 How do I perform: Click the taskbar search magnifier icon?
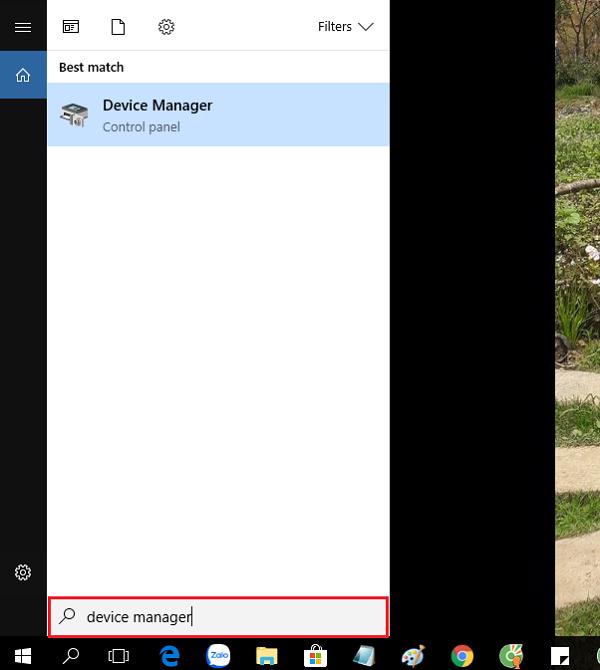pos(71,656)
